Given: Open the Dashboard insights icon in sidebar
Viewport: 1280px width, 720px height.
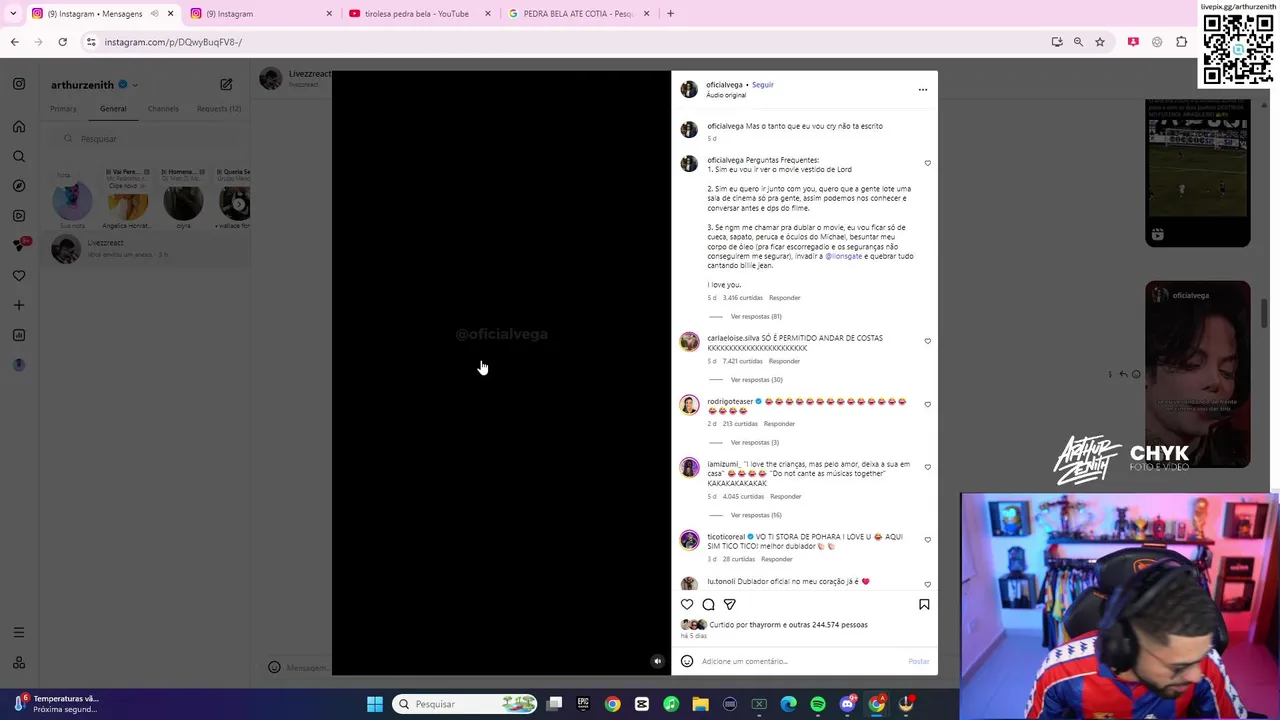Looking at the screenshot, I should click(x=19, y=335).
